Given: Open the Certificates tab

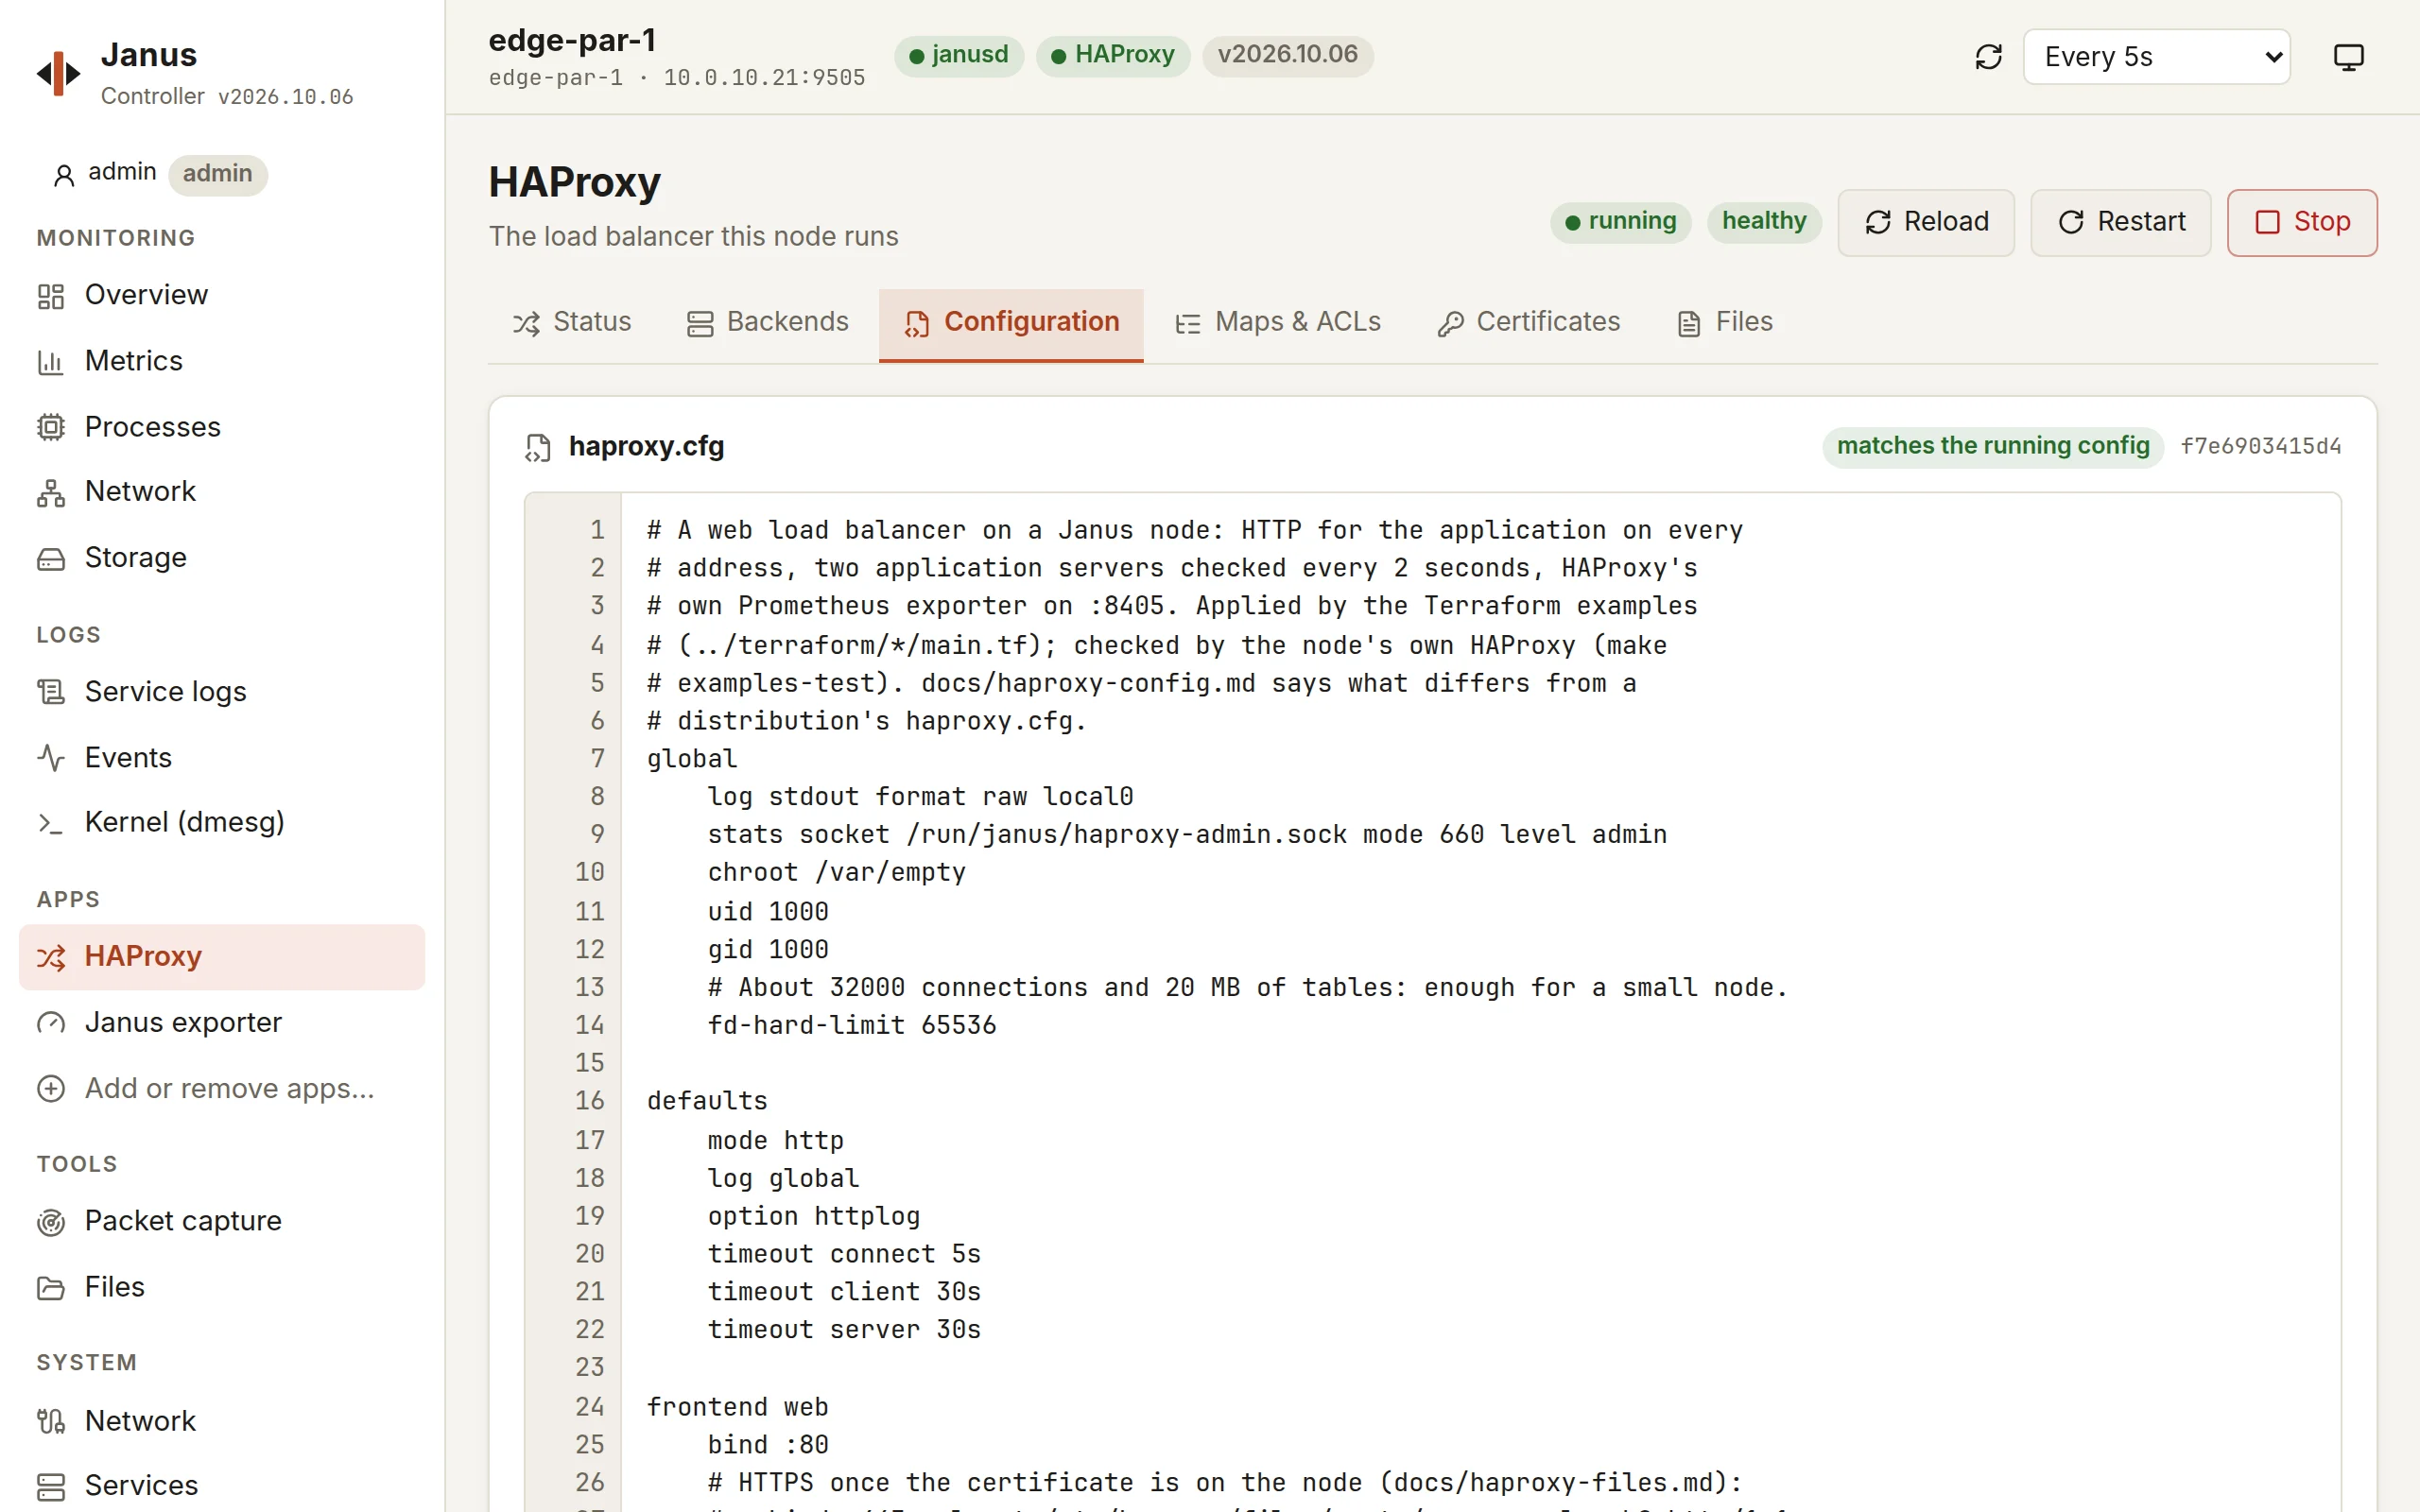Looking at the screenshot, I should click(x=1528, y=323).
